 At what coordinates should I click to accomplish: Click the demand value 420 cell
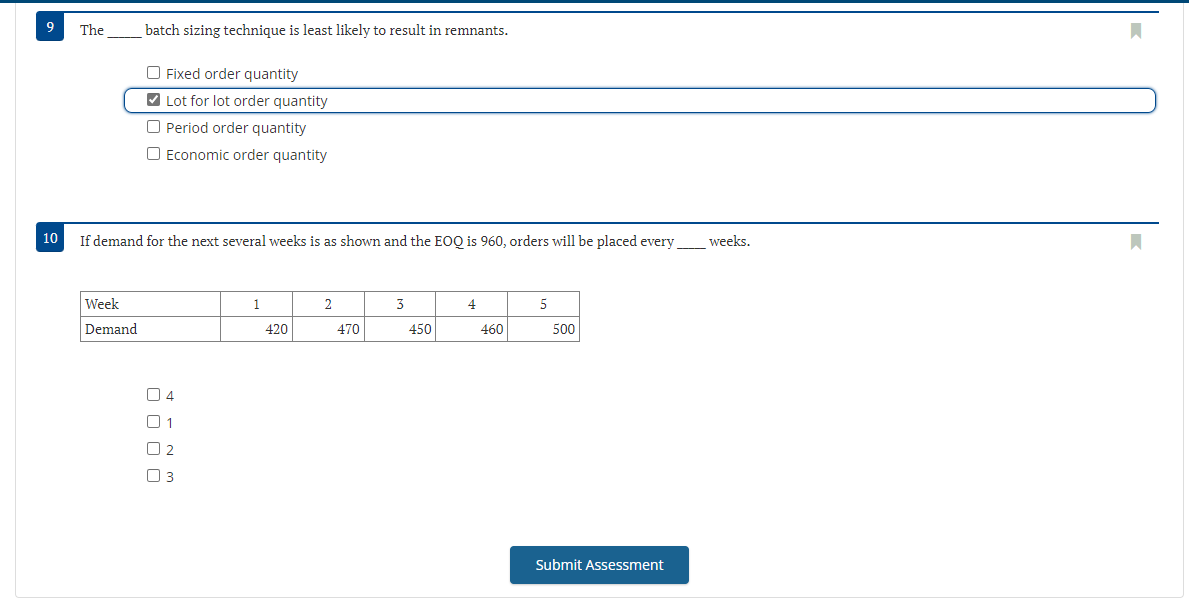click(x=256, y=328)
